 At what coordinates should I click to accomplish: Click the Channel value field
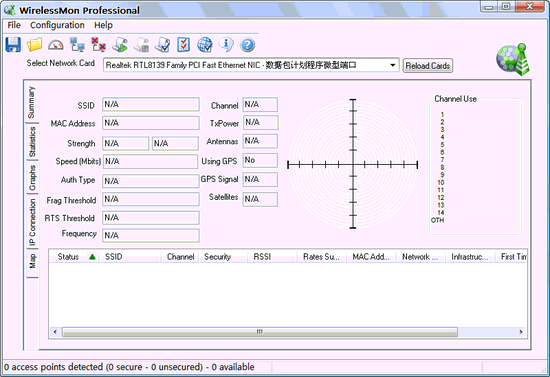pyautogui.click(x=260, y=105)
